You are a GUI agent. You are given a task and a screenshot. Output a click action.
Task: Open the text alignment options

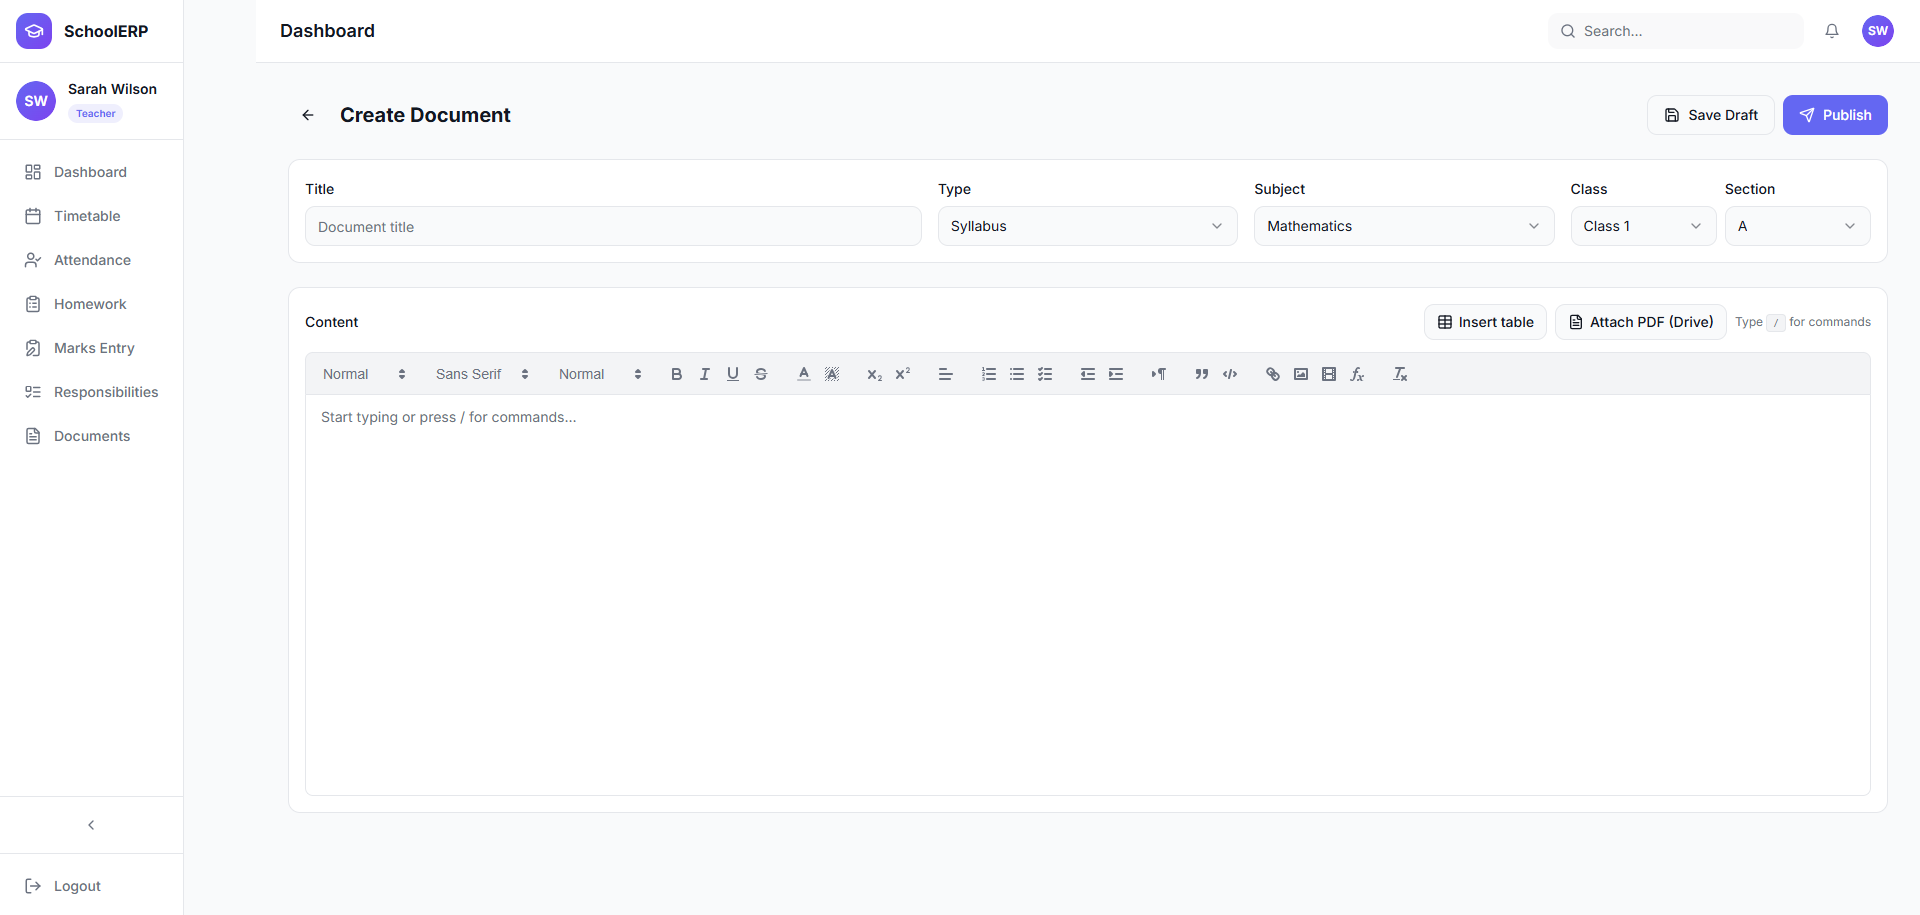pyautogui.click(x=945, y=374)
